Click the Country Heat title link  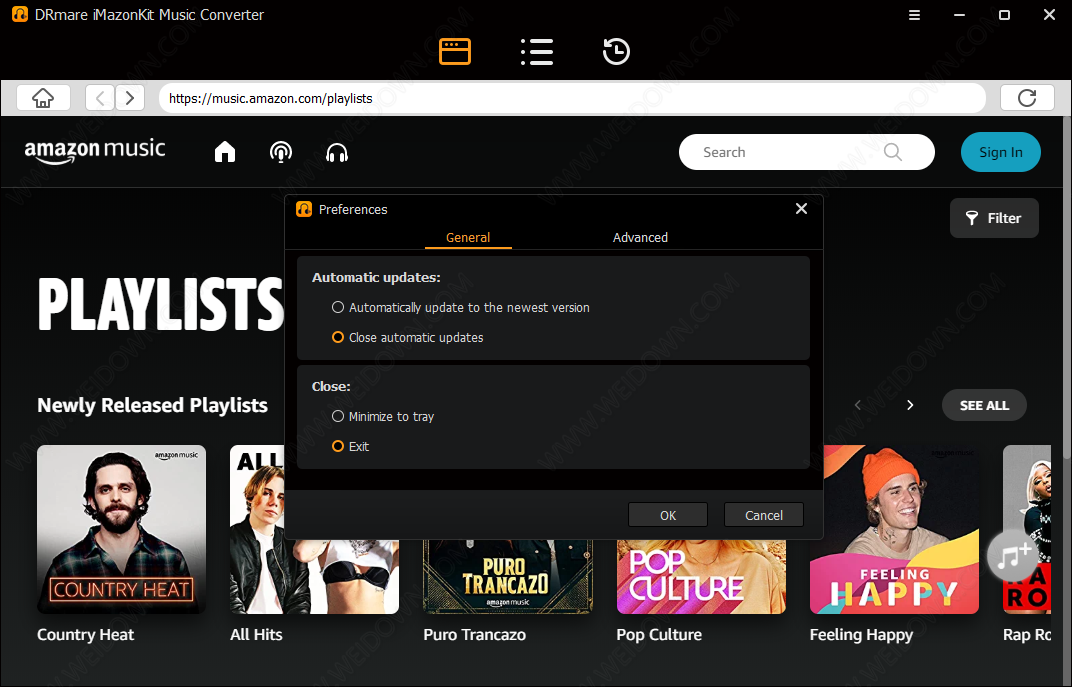coord(85,635)
